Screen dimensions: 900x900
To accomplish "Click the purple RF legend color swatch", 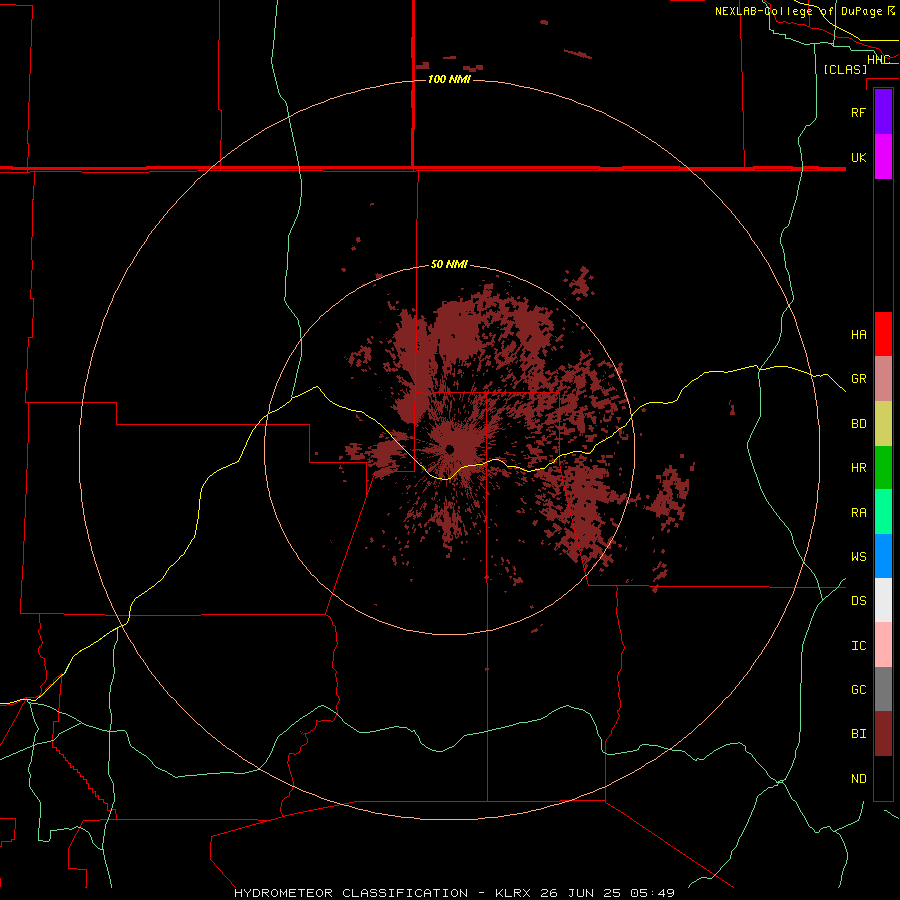I will click(883, 112).
